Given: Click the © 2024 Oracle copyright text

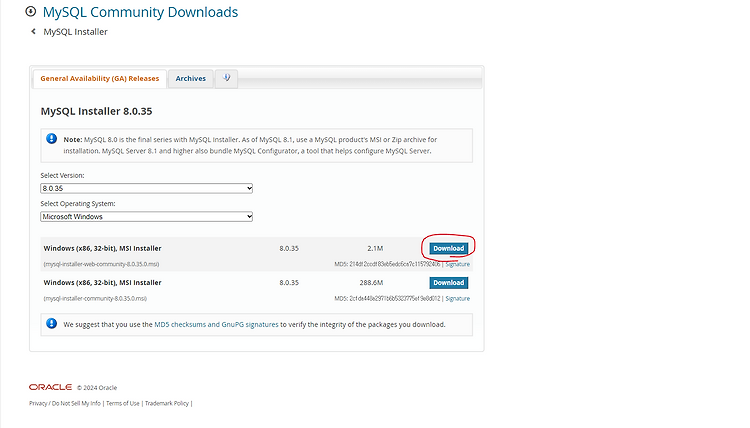Looking at the screenshot, I should tap(97, 388).
